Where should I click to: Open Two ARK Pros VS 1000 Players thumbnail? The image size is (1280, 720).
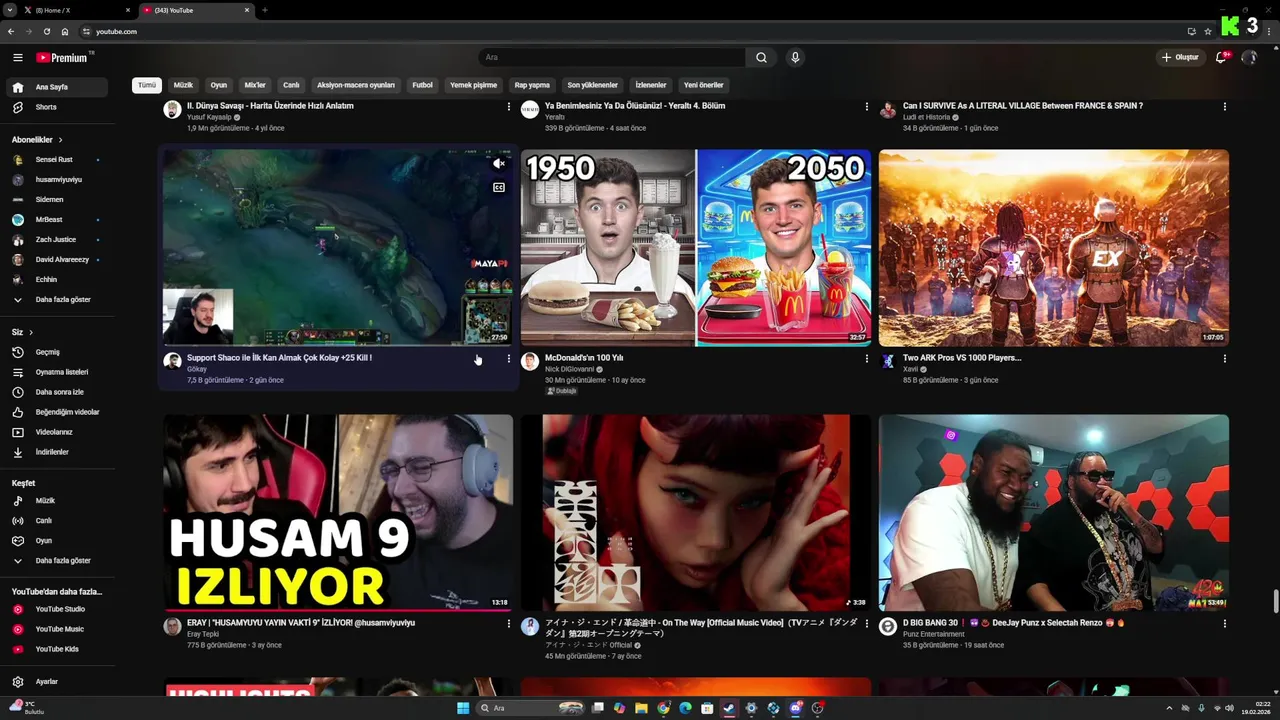click(1054, 248)
